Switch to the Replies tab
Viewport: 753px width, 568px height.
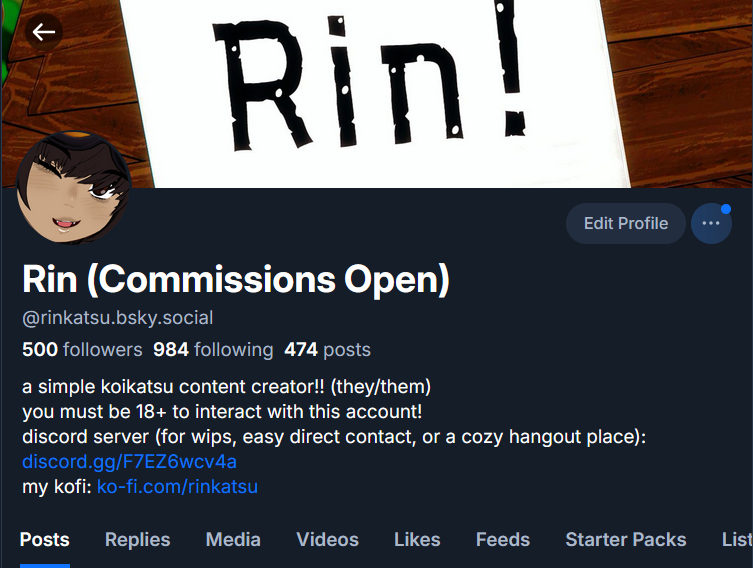coord(137,540)
